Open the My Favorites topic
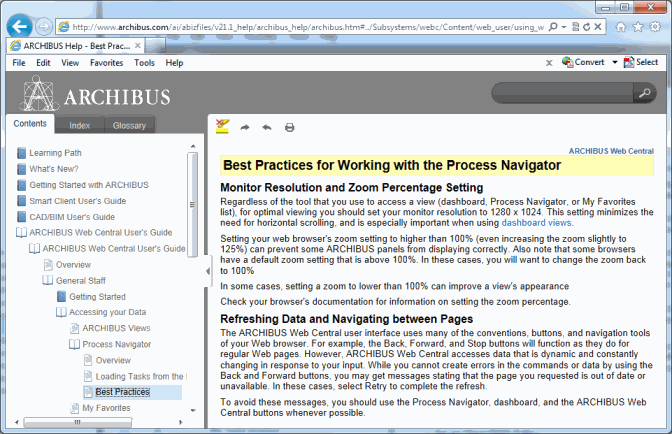Image resolution: width=672 pixels, height=434 pixels. point(100,408)
